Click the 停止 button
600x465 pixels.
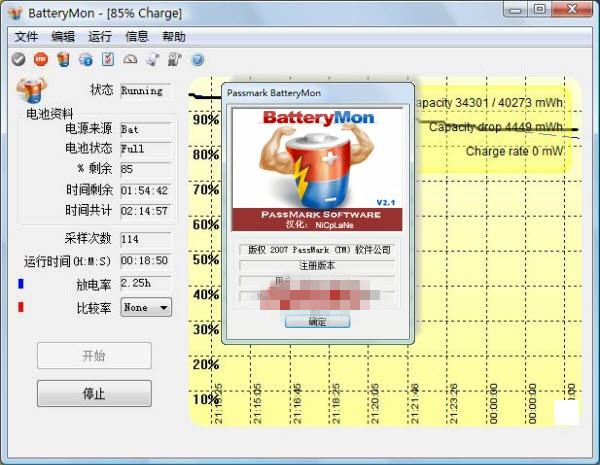[x=94, y=393]
